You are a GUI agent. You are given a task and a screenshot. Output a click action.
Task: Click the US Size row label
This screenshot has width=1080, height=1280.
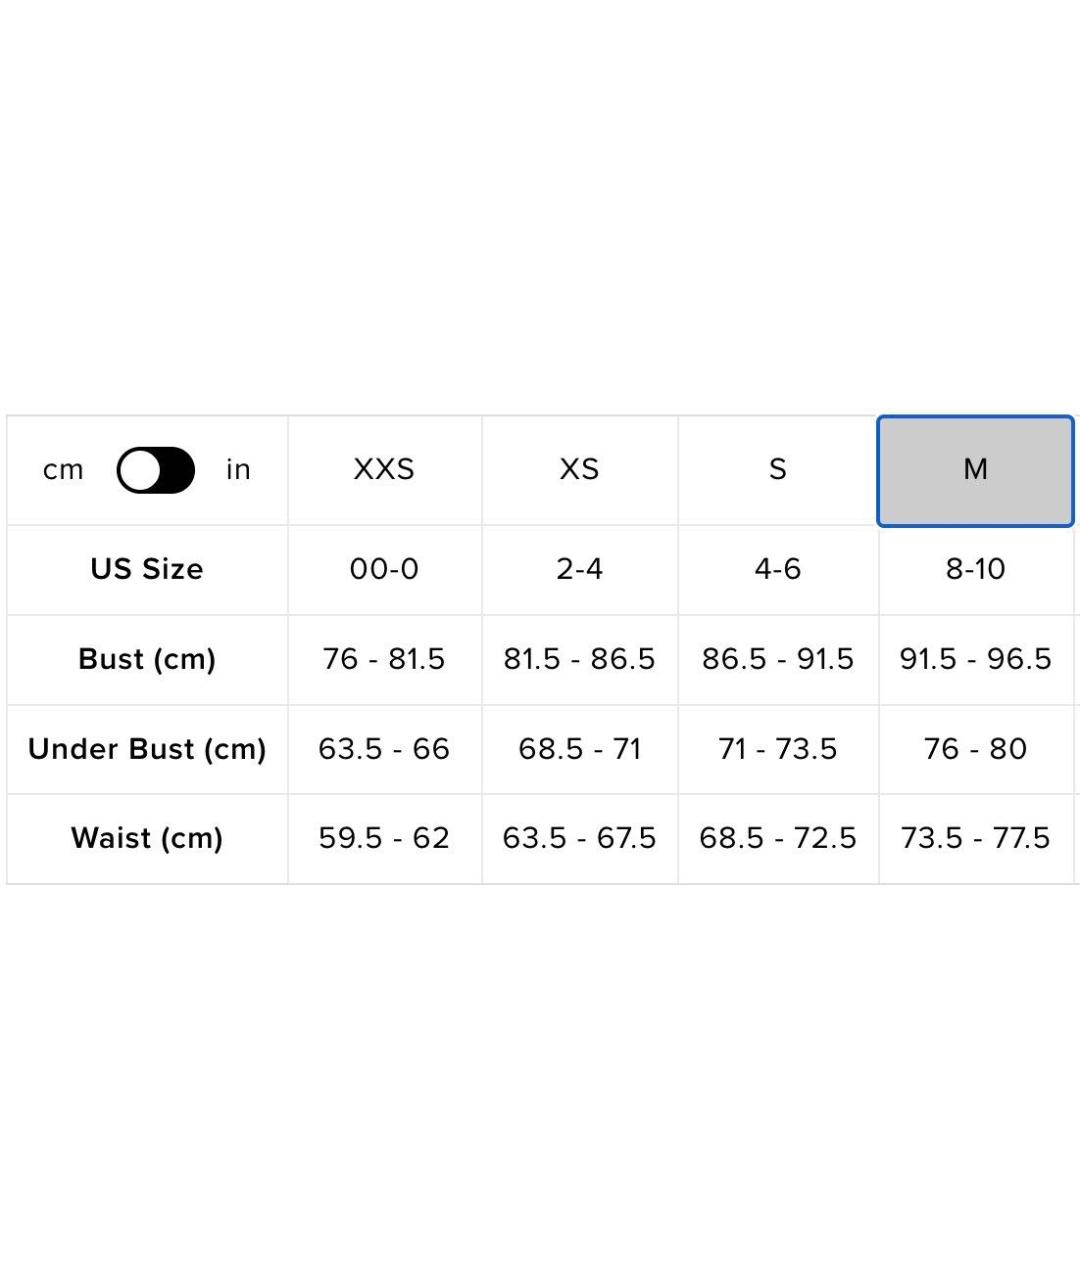click(147, 569)
